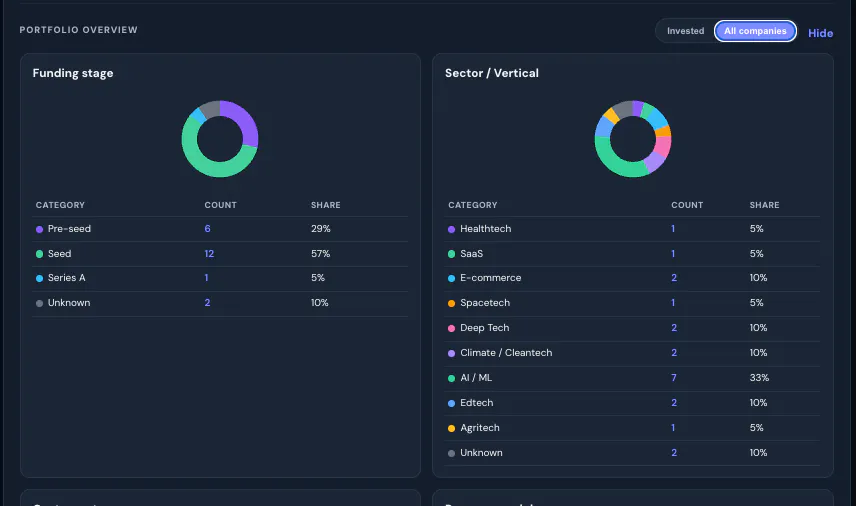Hide the Portfolio Overview section
856x506 pixels.
coord(820,33)
